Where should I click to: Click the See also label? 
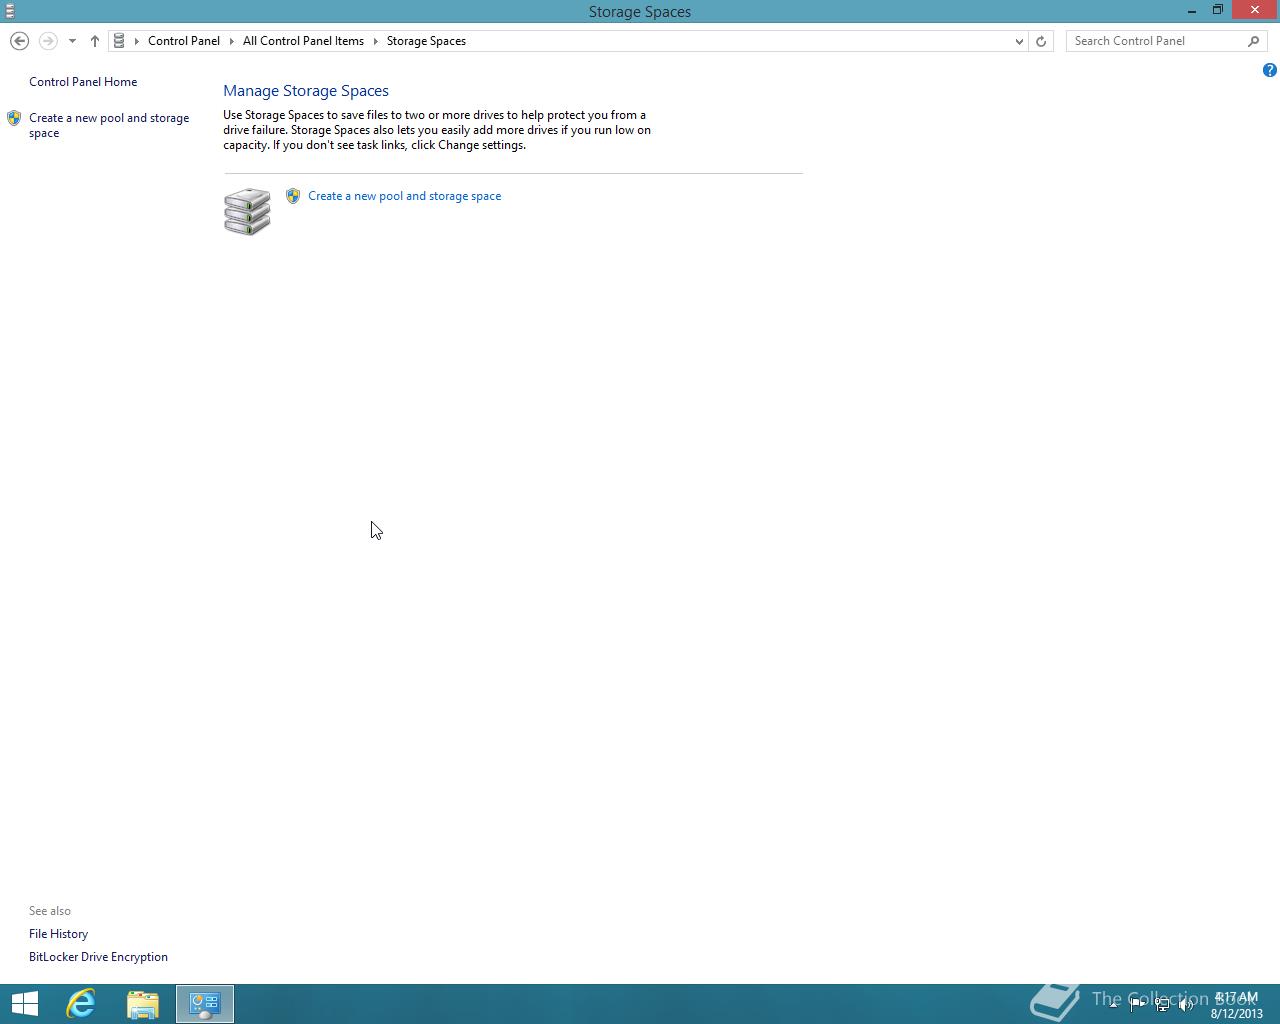[50, 911]
